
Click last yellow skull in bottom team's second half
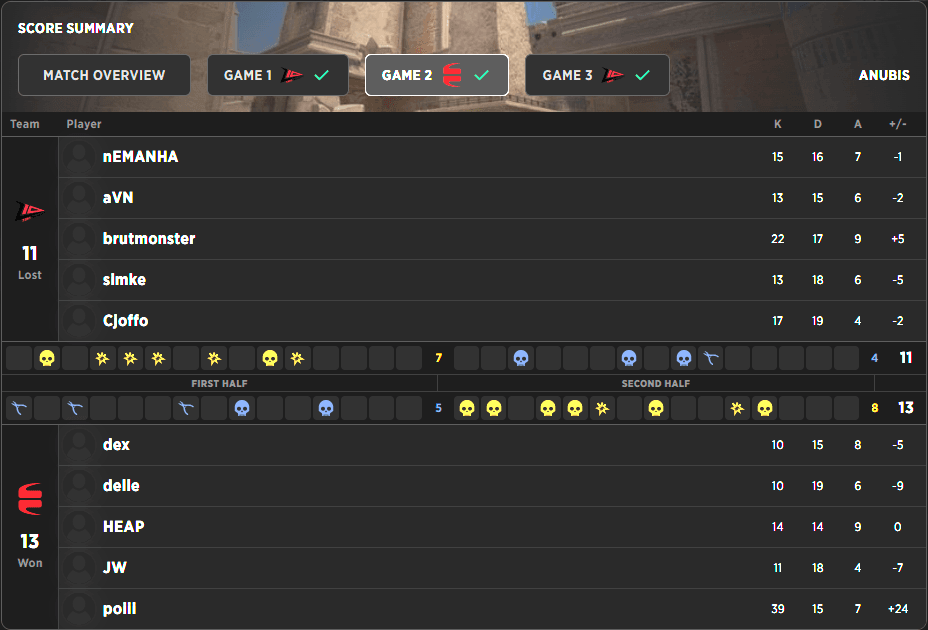(765, 408)
